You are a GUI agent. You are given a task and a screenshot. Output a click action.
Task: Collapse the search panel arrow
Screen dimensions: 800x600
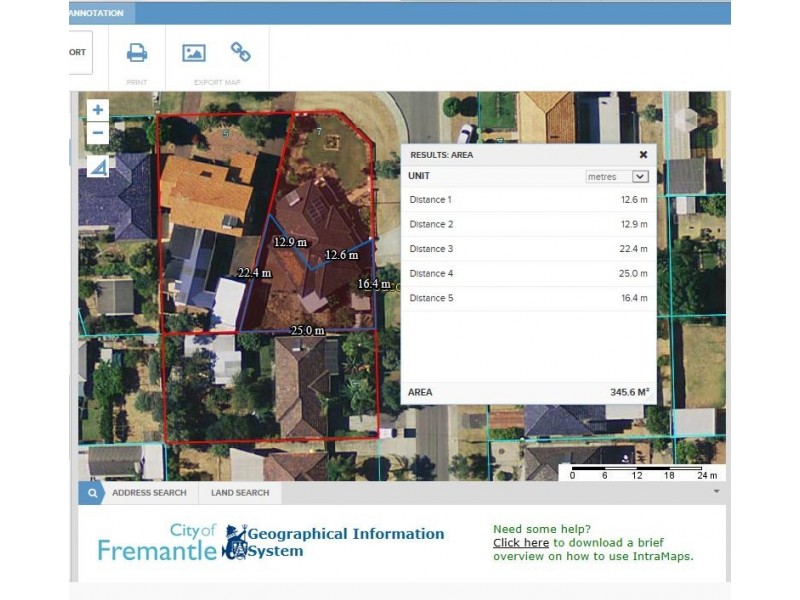pos(716,492)
